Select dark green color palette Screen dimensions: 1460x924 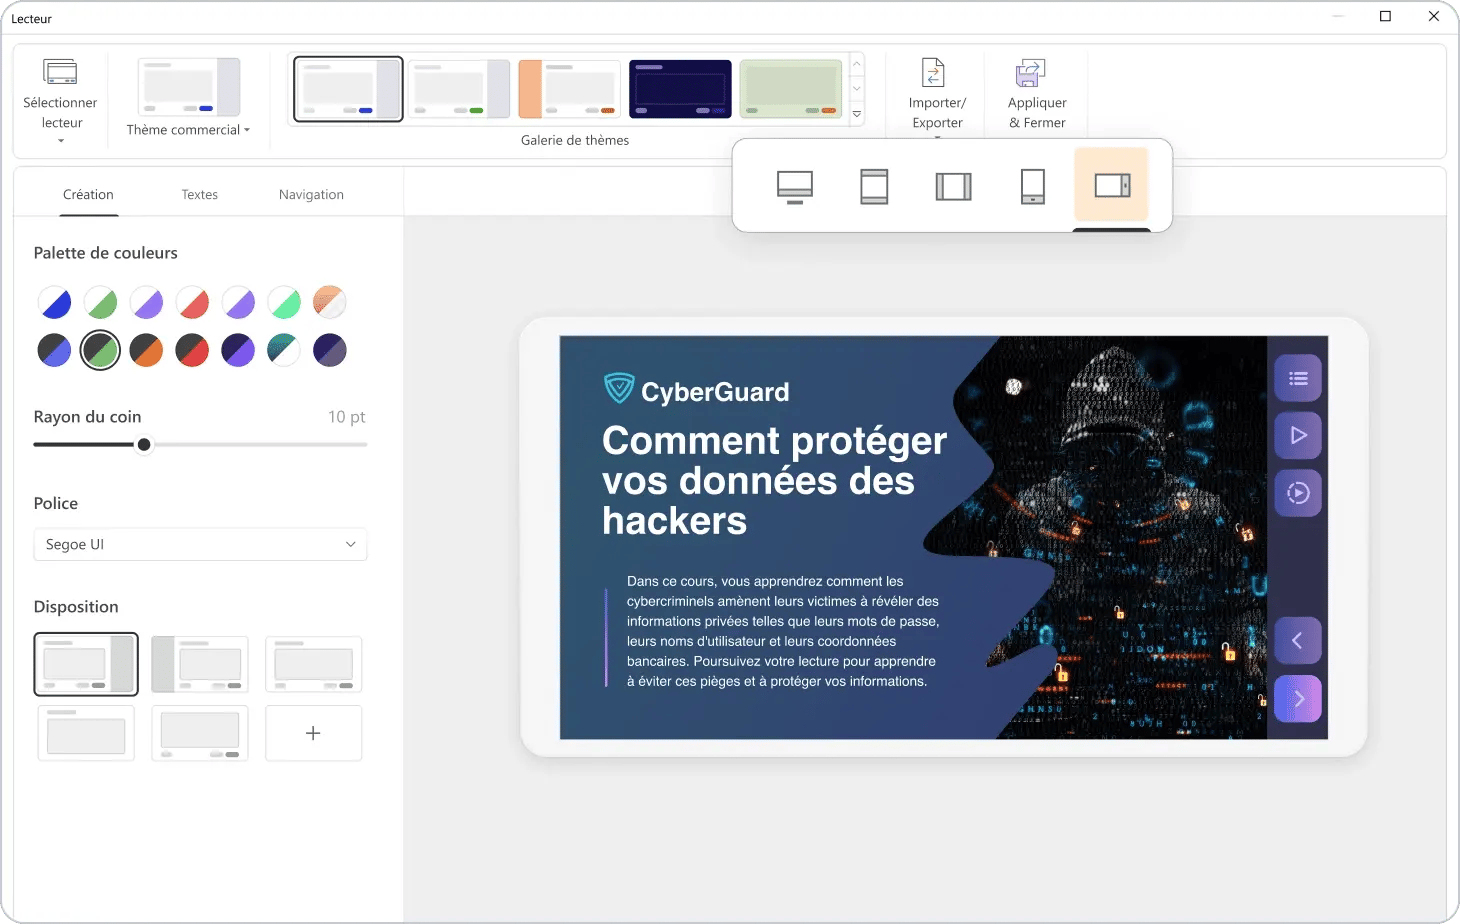point(100,350)
